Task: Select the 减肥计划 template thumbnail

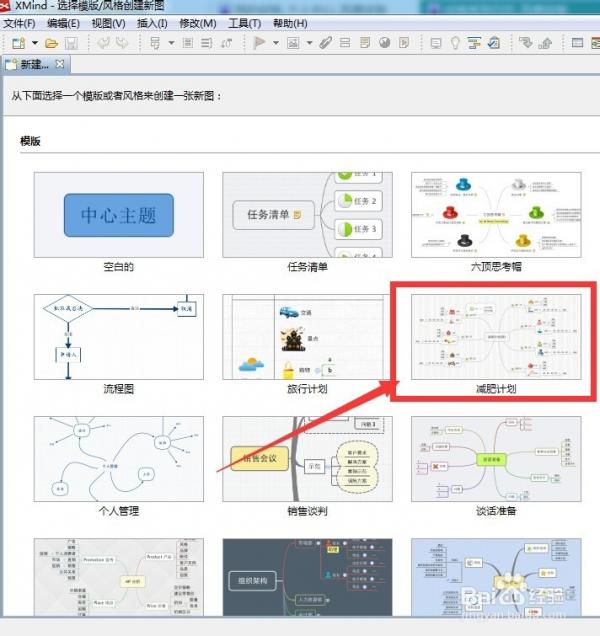Action: (x=496, y=337)
